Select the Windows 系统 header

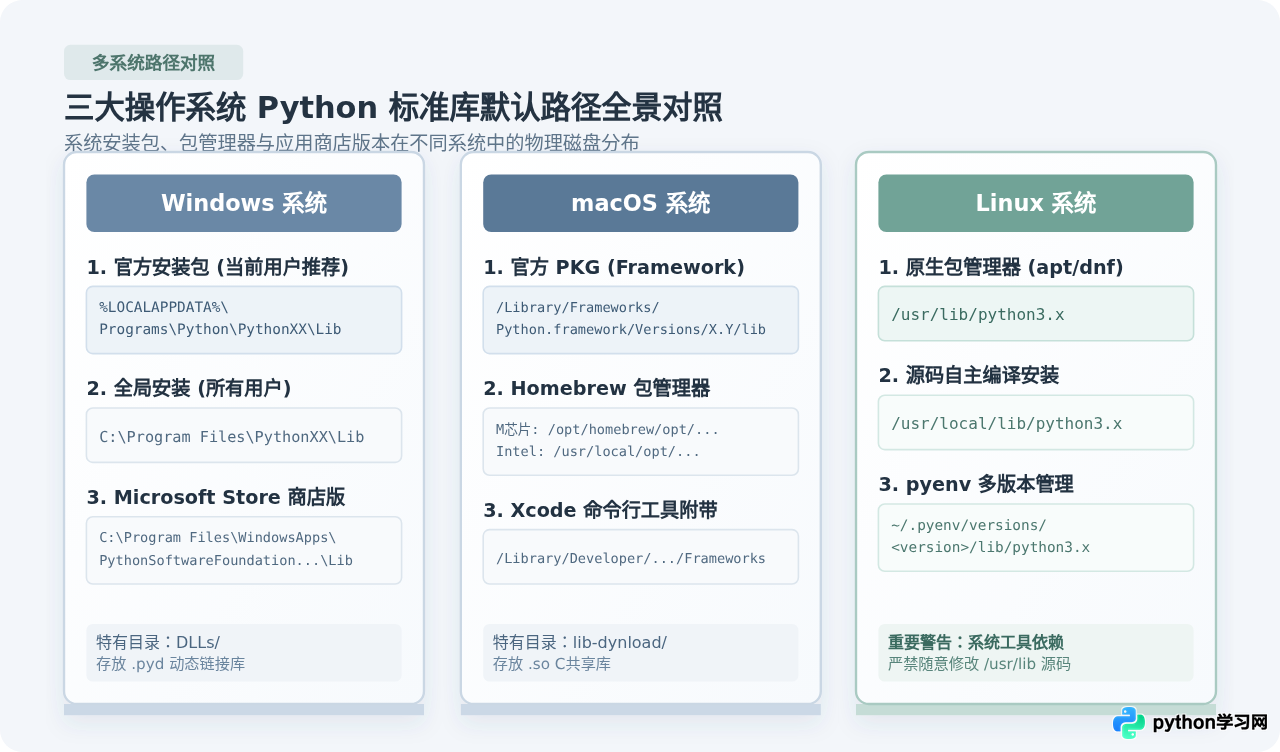[244, 203]
